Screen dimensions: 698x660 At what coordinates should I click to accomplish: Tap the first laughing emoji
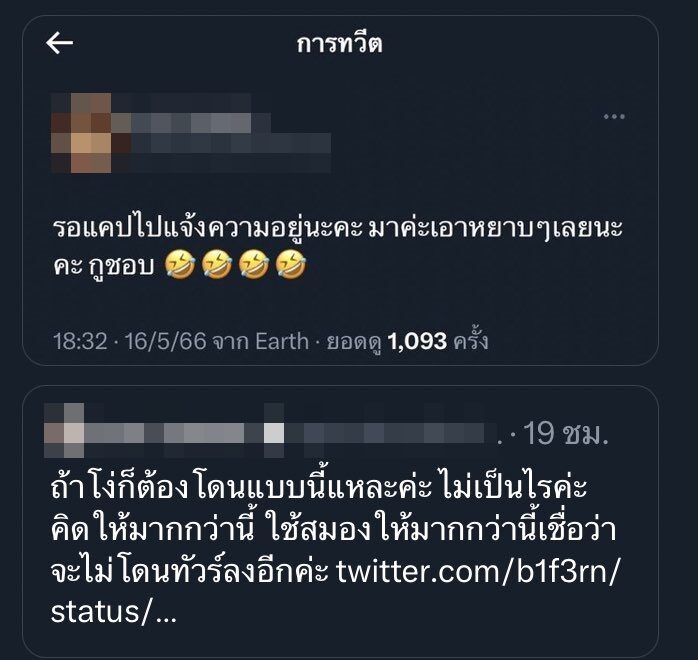pos(180,264)
